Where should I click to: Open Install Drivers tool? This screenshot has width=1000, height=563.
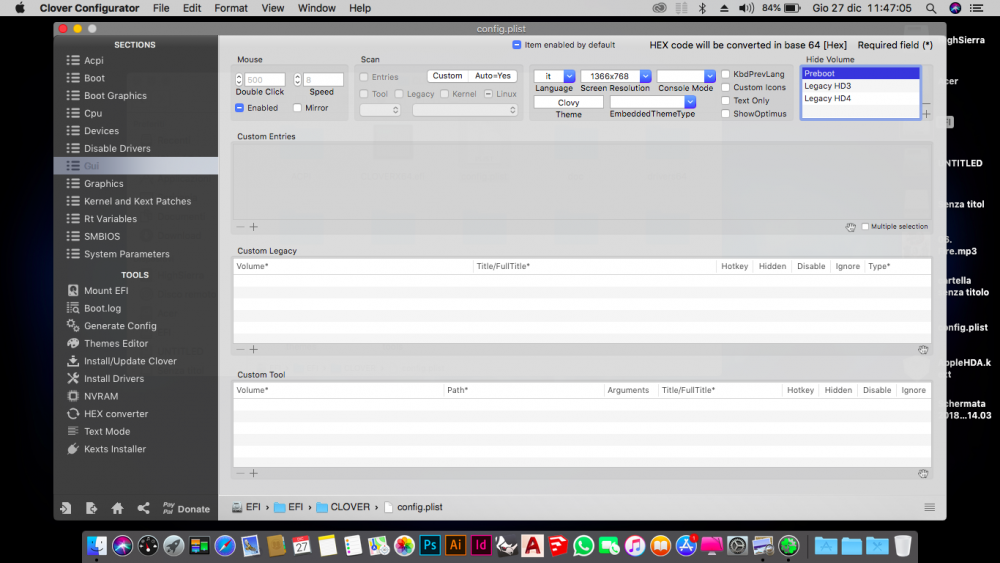click(114, 379)
